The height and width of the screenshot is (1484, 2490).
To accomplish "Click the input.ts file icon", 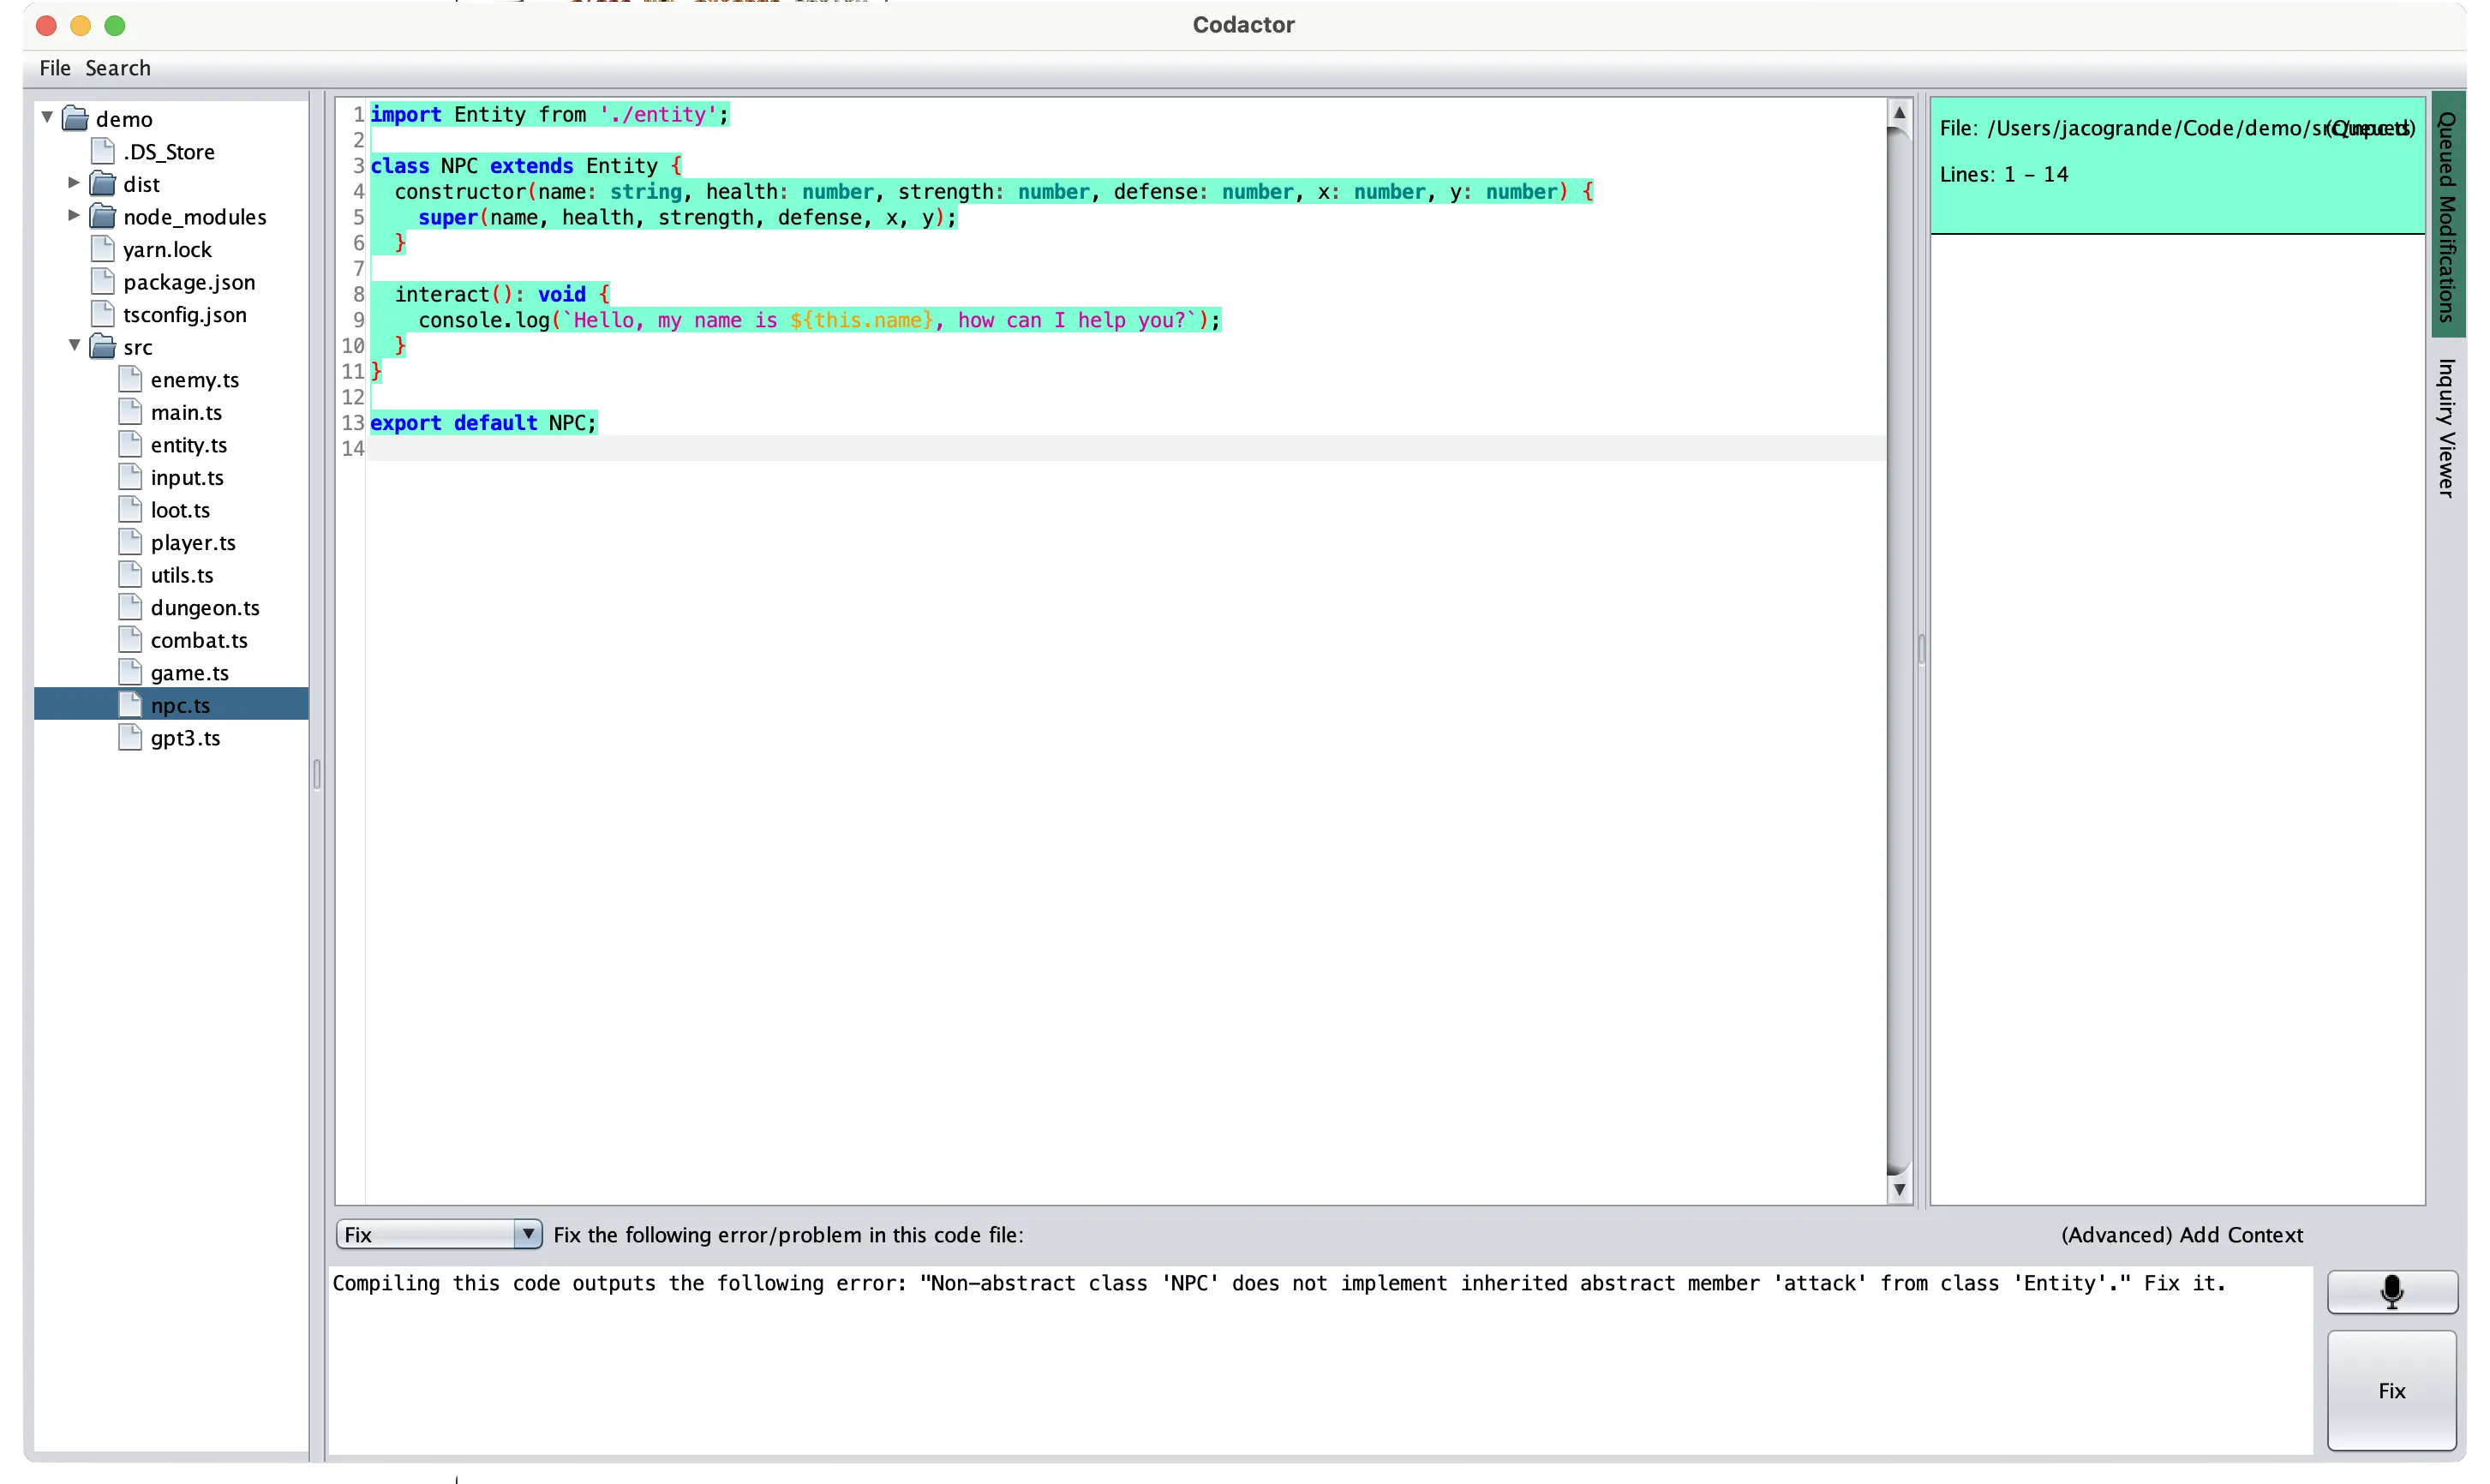I will point(130,477).
